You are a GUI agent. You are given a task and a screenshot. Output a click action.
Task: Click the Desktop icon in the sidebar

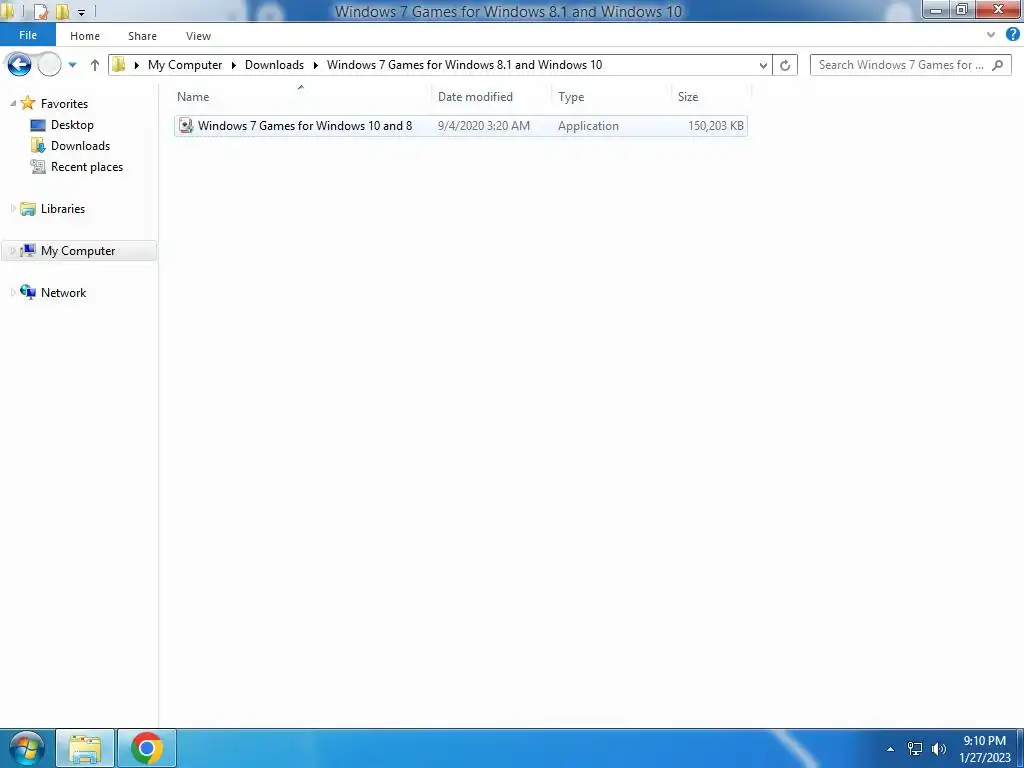coord(38,125)
